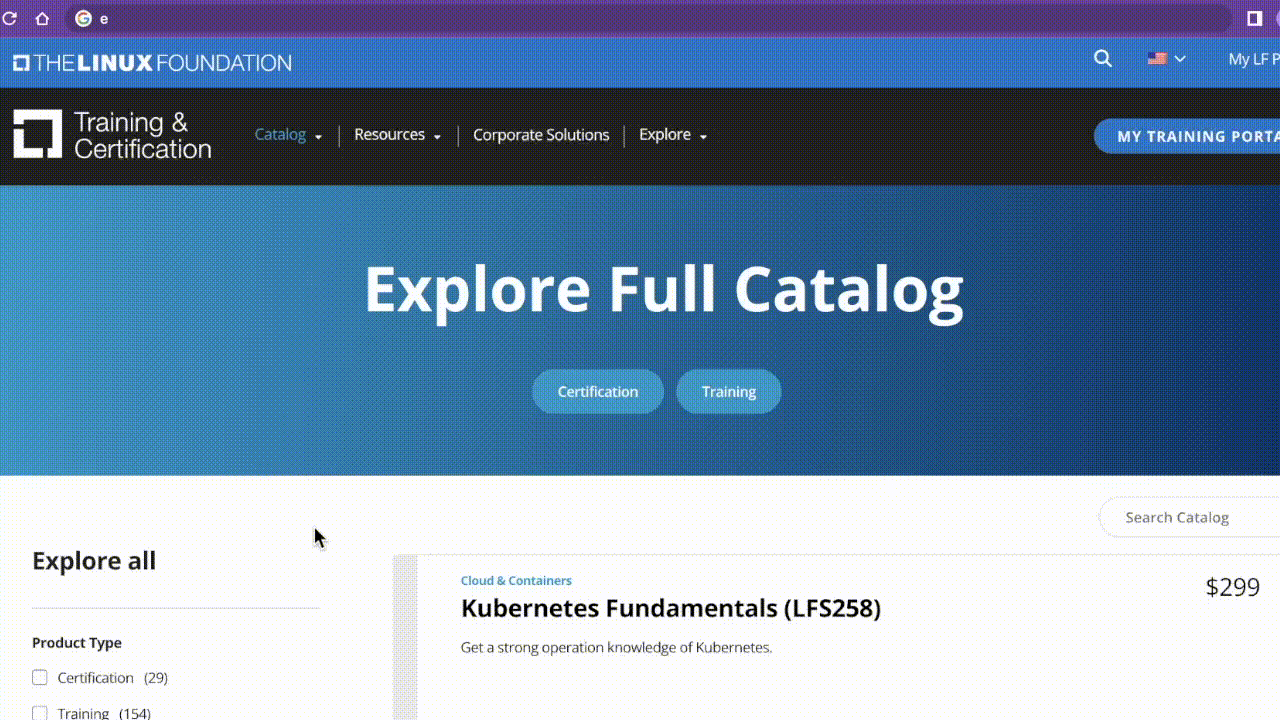This screenshot has height=720, width=1280.
Task: Expand the Catalog menu
Action: click(288, 135)
